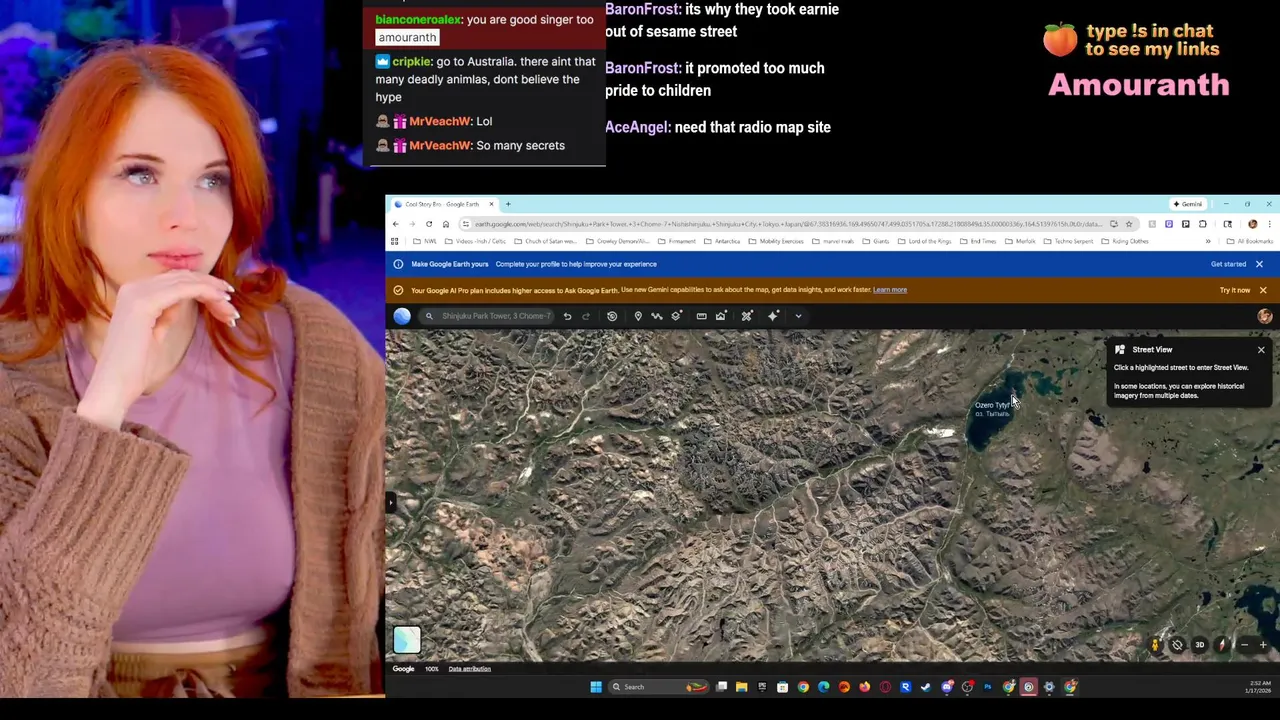This screenshot has width=1280, height=720.
Task: Open the map style layer thumbnail
Action: (407, 640)
